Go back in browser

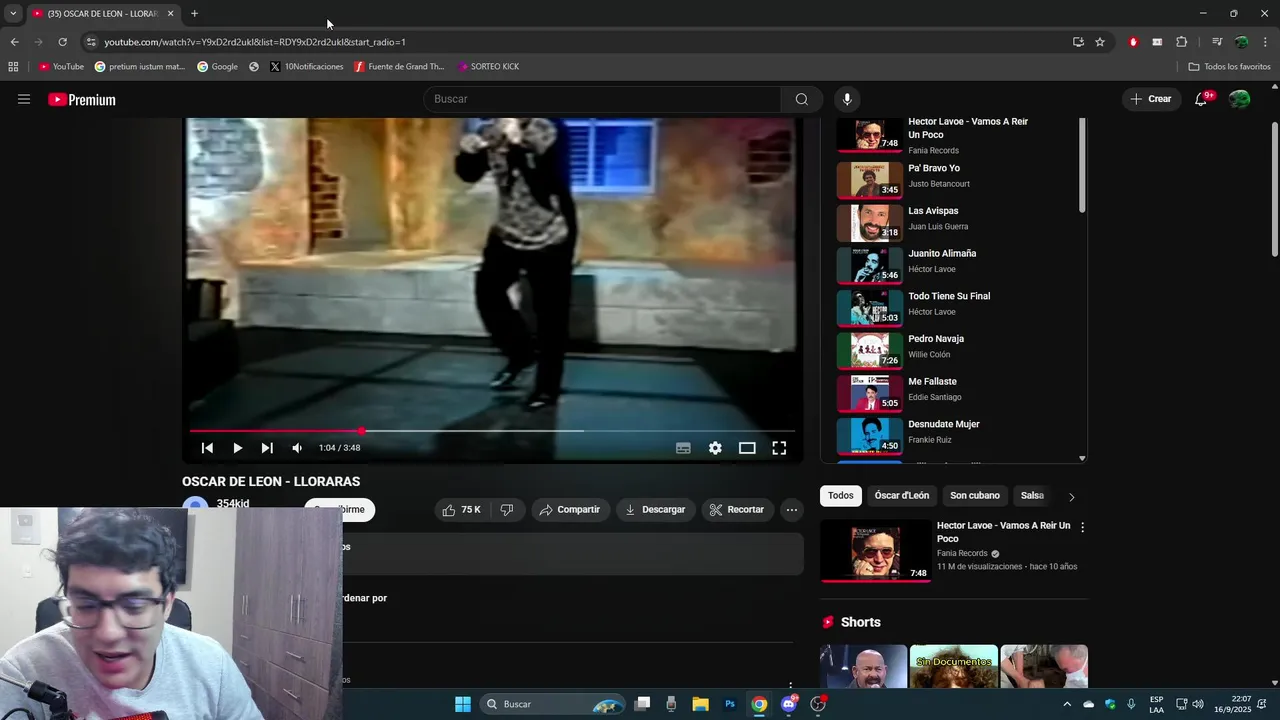(x=14, y=42)
